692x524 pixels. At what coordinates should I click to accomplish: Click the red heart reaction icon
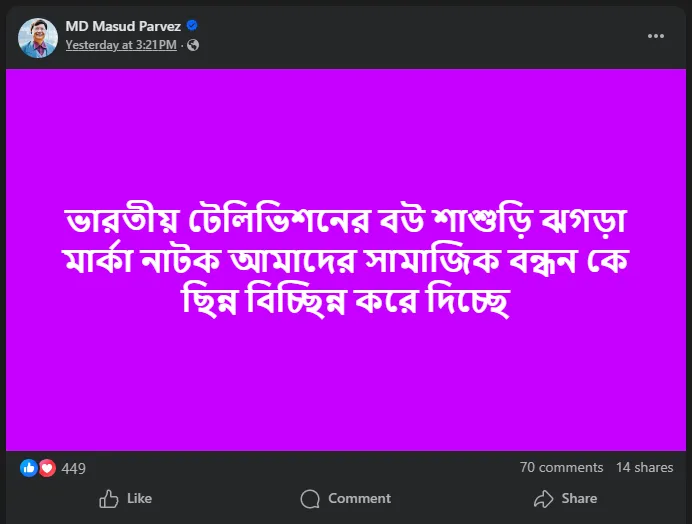coord(46,467)
